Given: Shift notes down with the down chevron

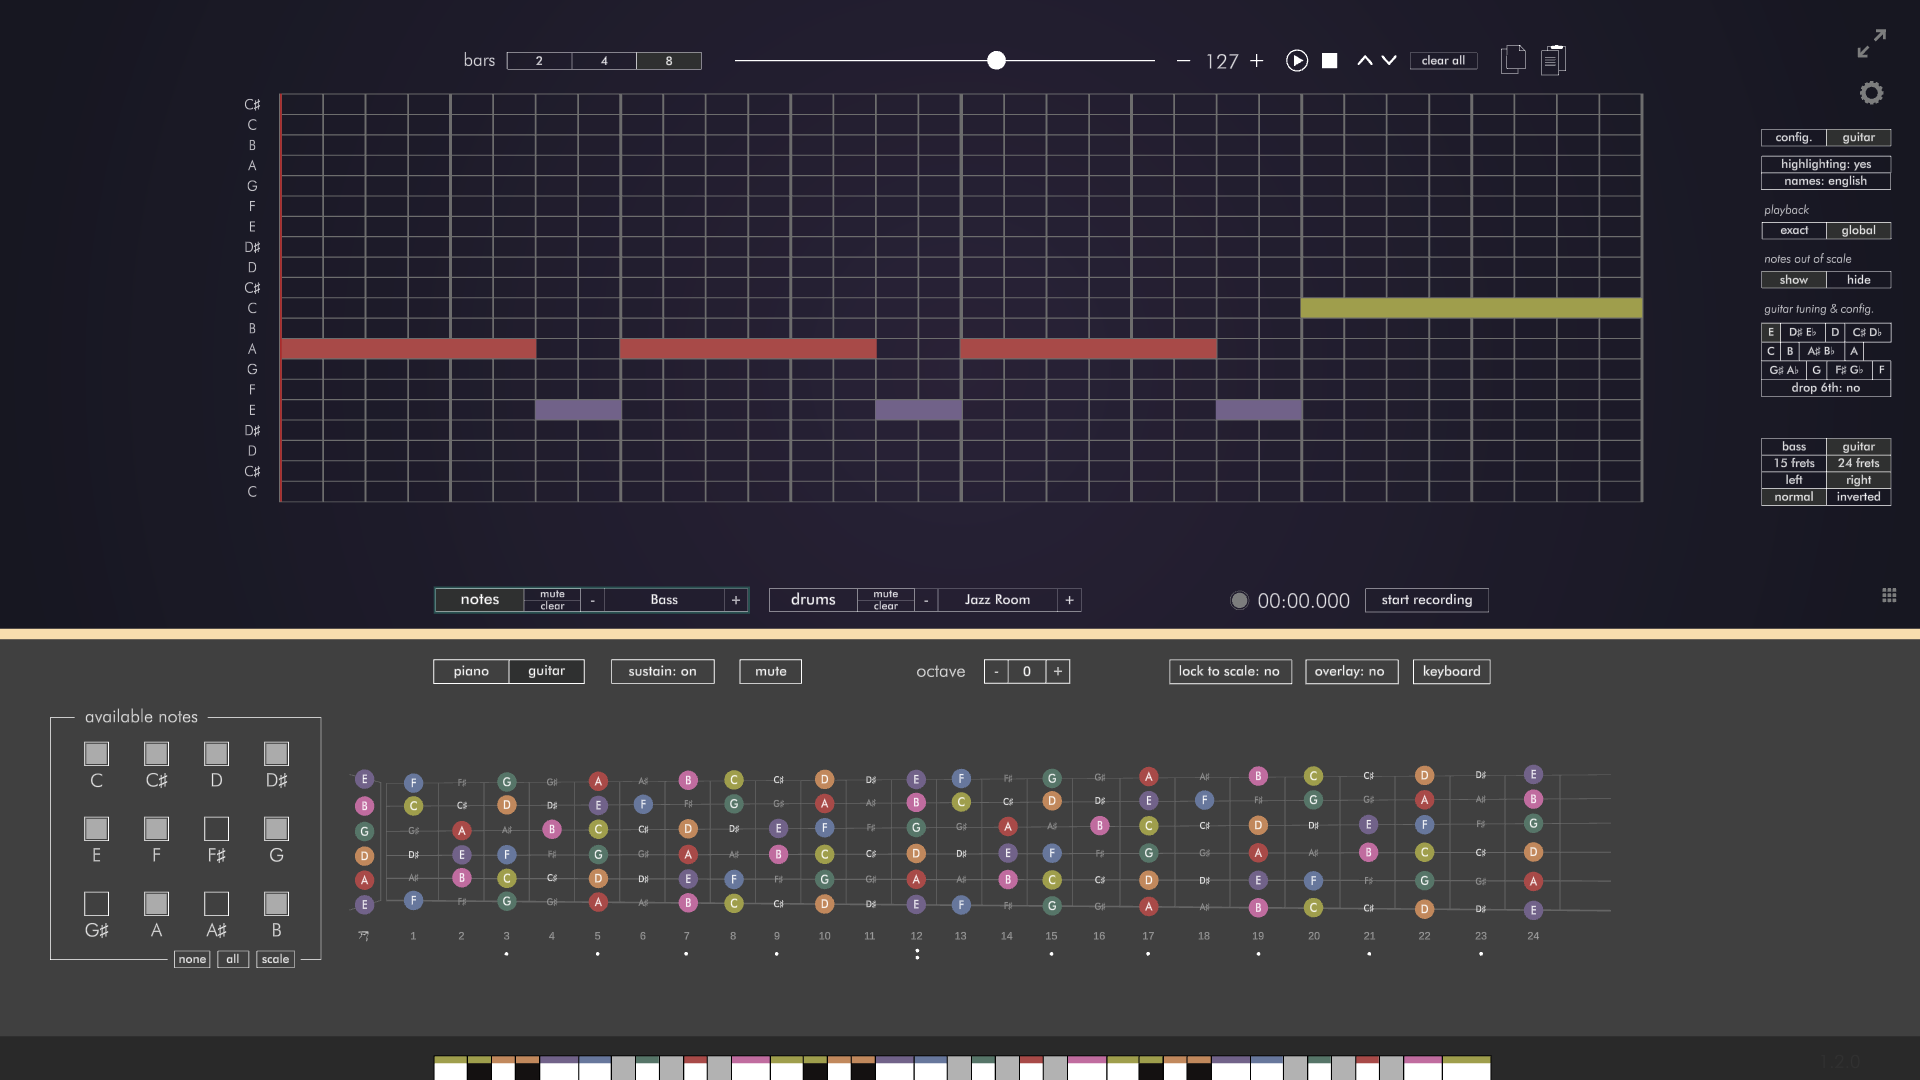Looking at the screenshot, I should coord(1389,61).
